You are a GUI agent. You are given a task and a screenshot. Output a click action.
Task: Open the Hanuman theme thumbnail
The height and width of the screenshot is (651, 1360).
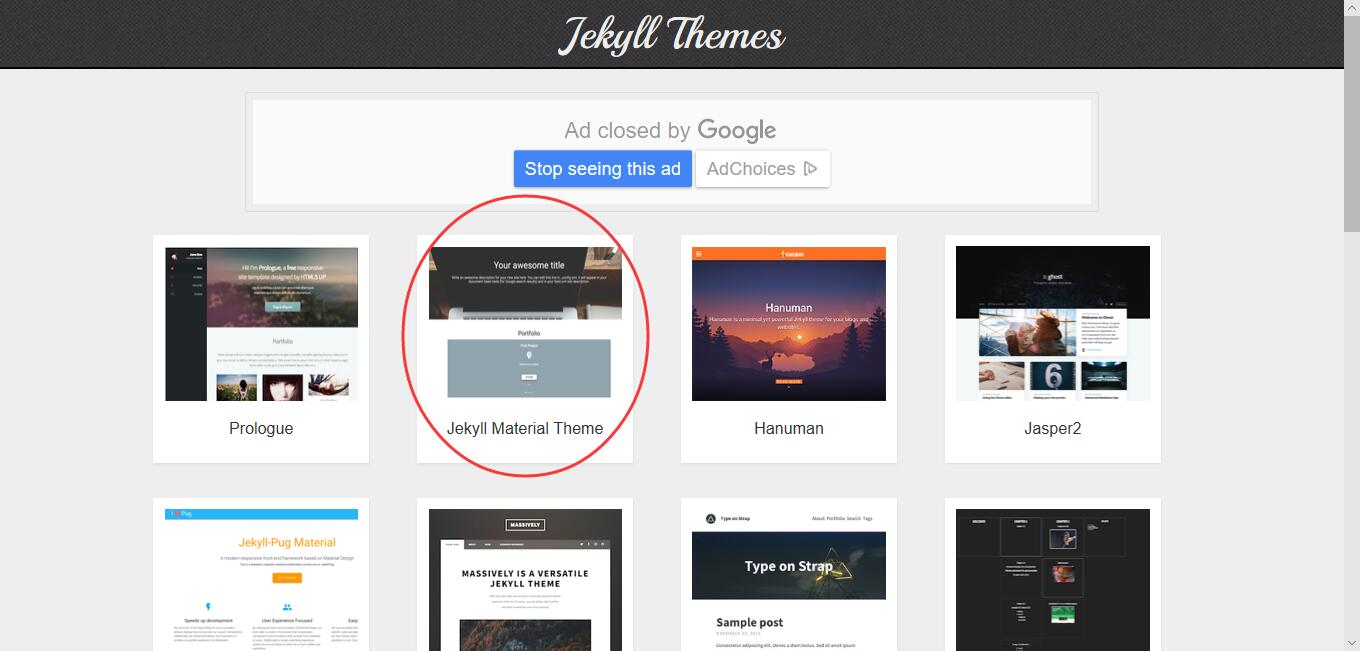(x=789, y=324)
